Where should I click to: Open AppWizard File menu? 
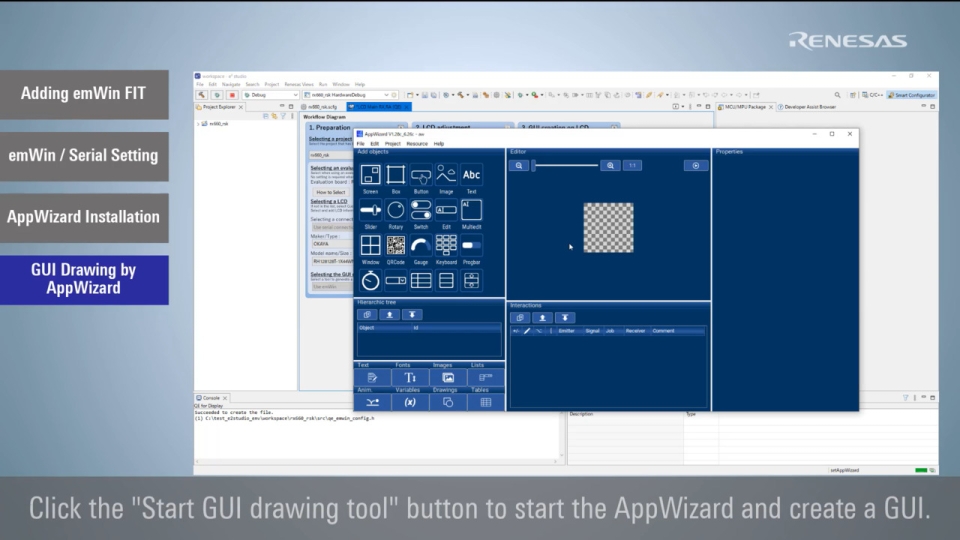click(x=361, y=144)
